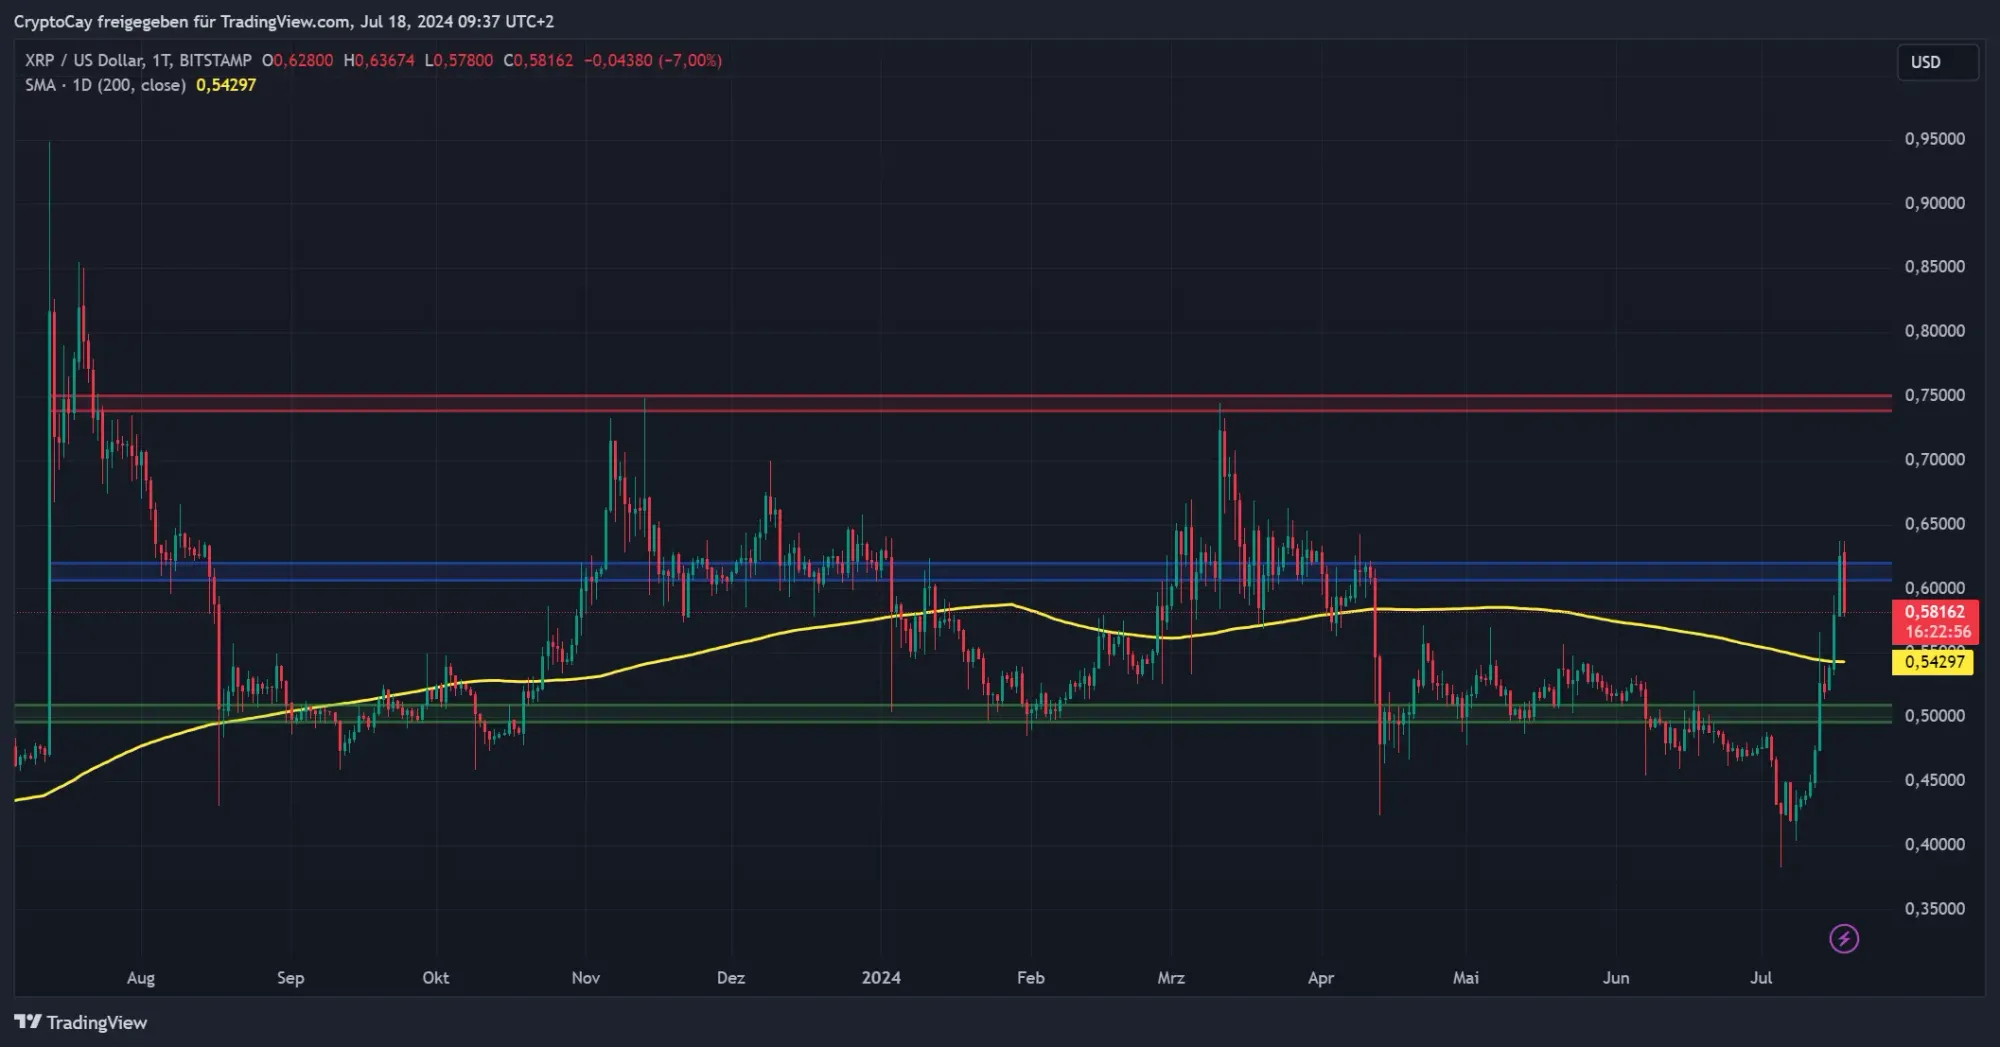Click the 0,90000 price axis label

(x=1934, y=203)
